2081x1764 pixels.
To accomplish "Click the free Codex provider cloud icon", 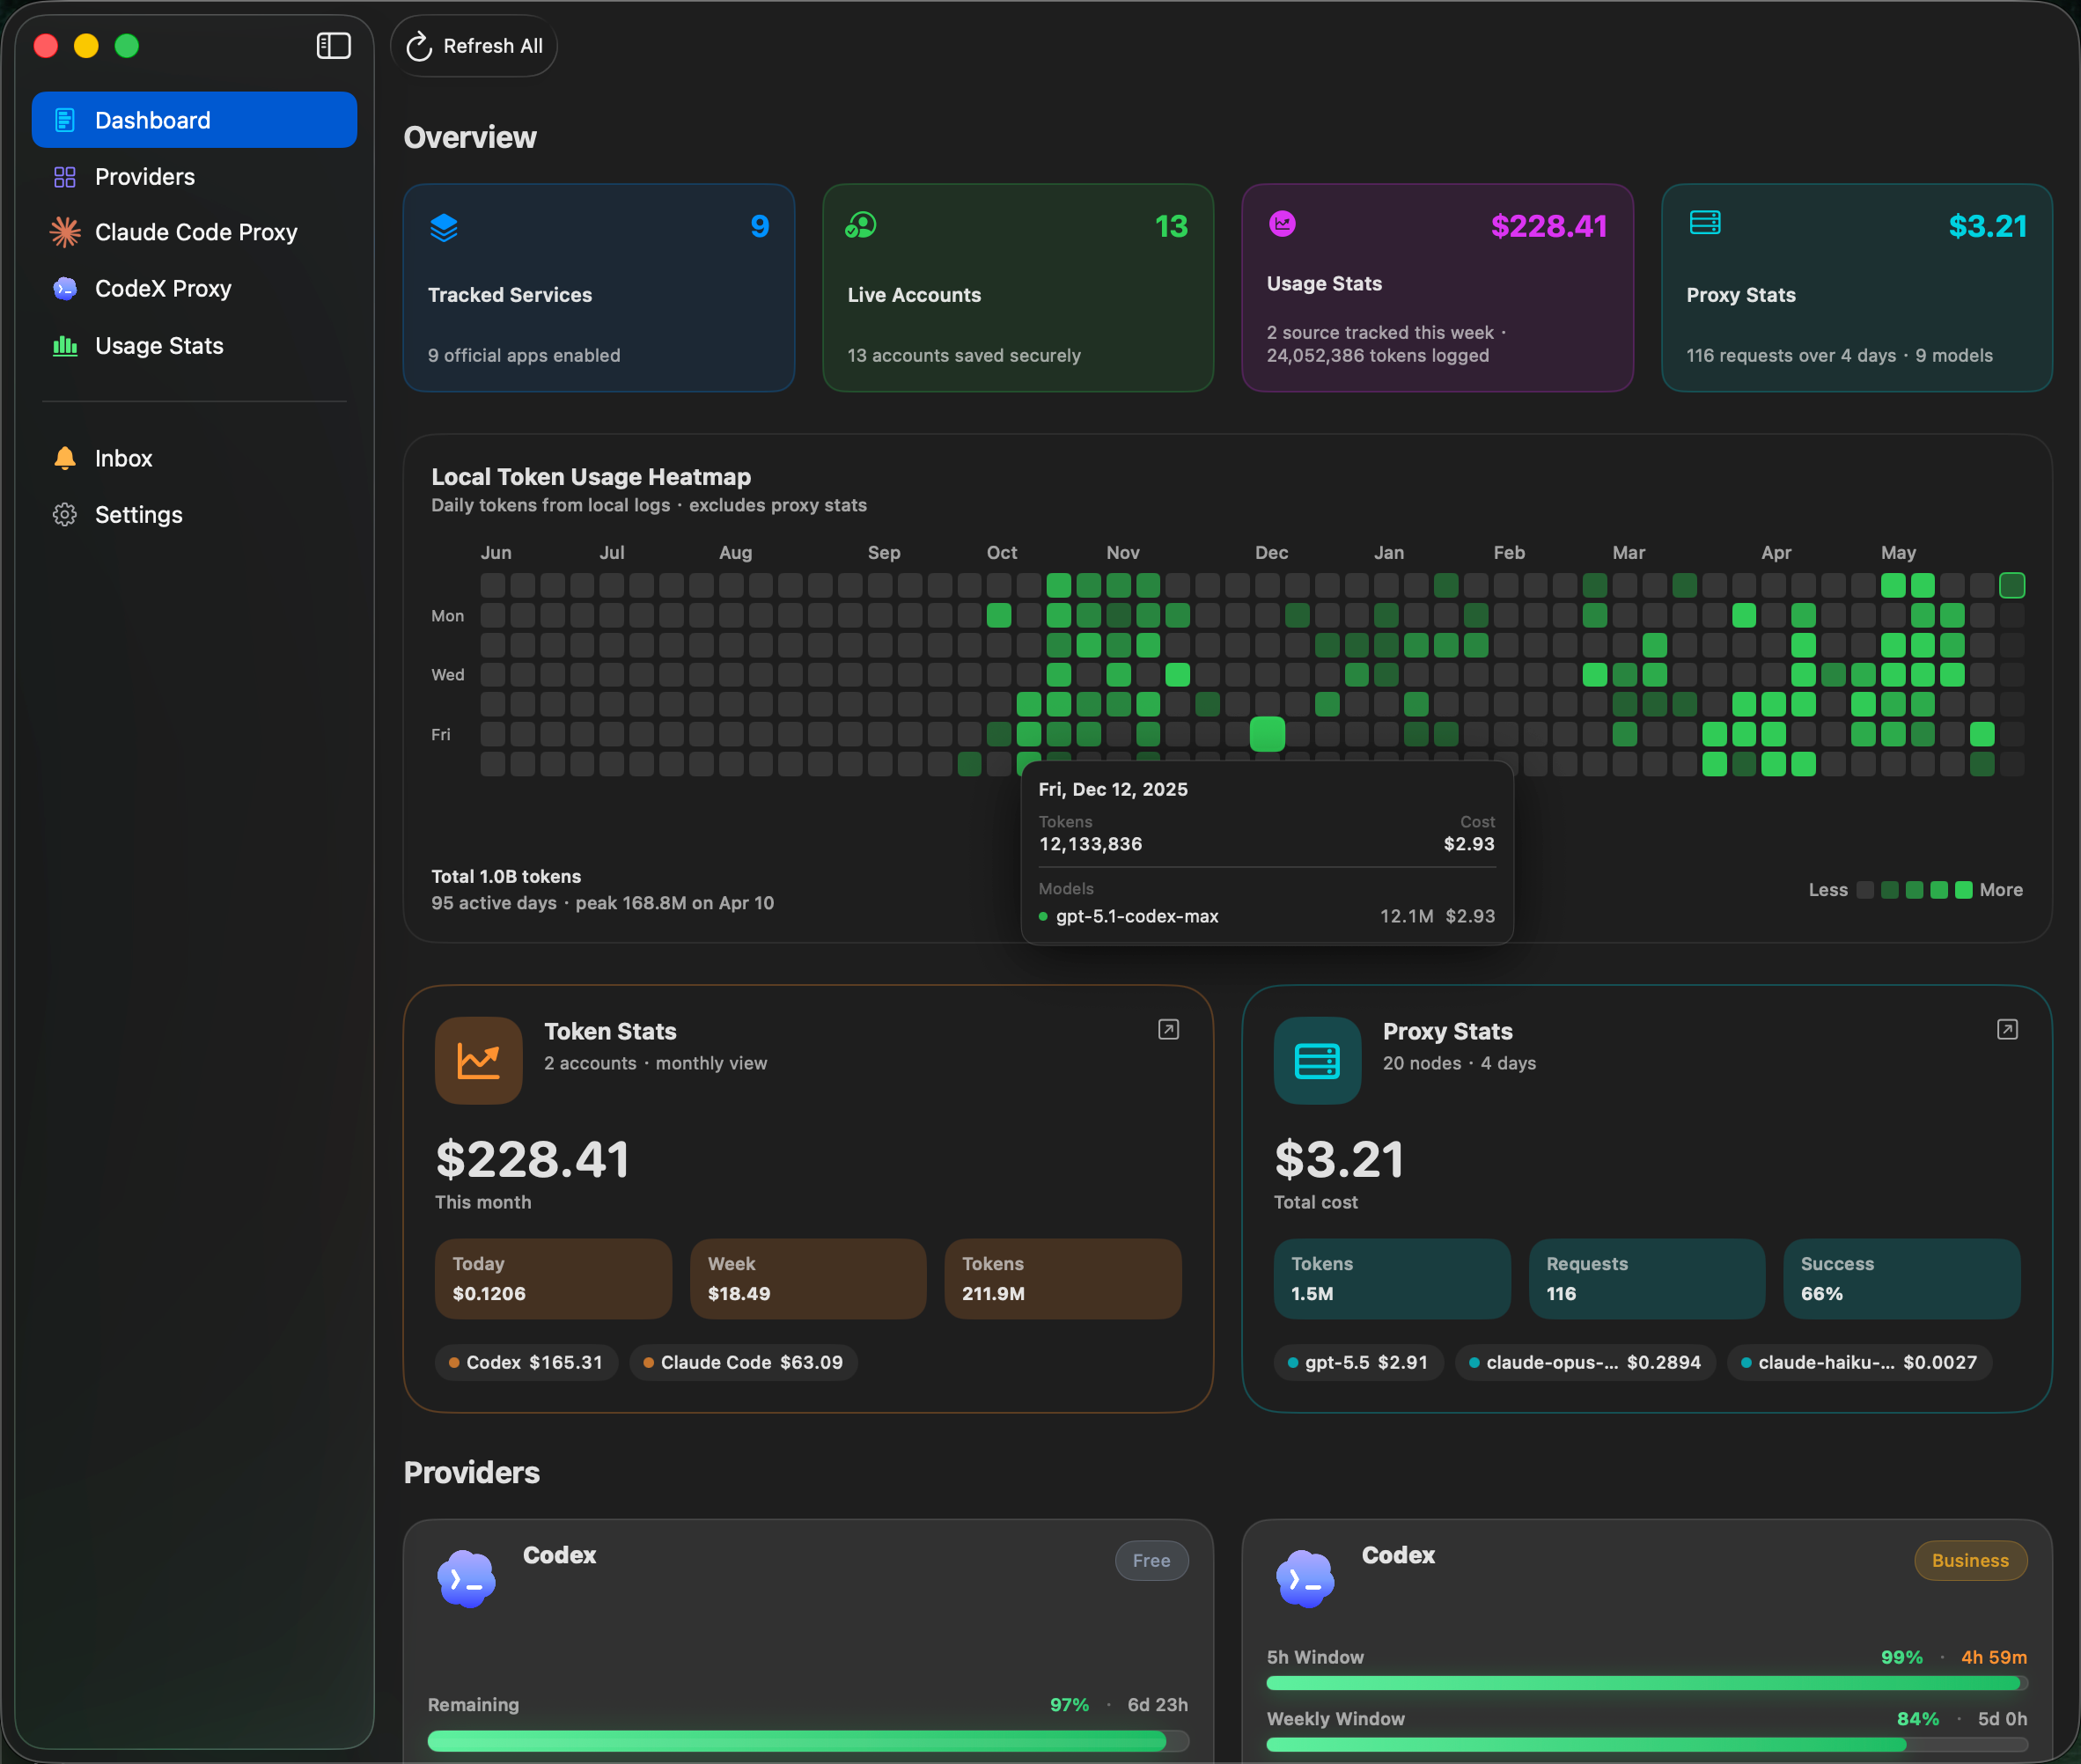I will tap(467, 1579).
